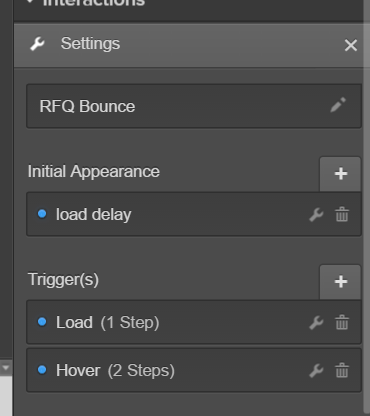Toggle the blue dot on Hover trigger
Viewport: 370px width, 416px height.
tap(42, 369)
